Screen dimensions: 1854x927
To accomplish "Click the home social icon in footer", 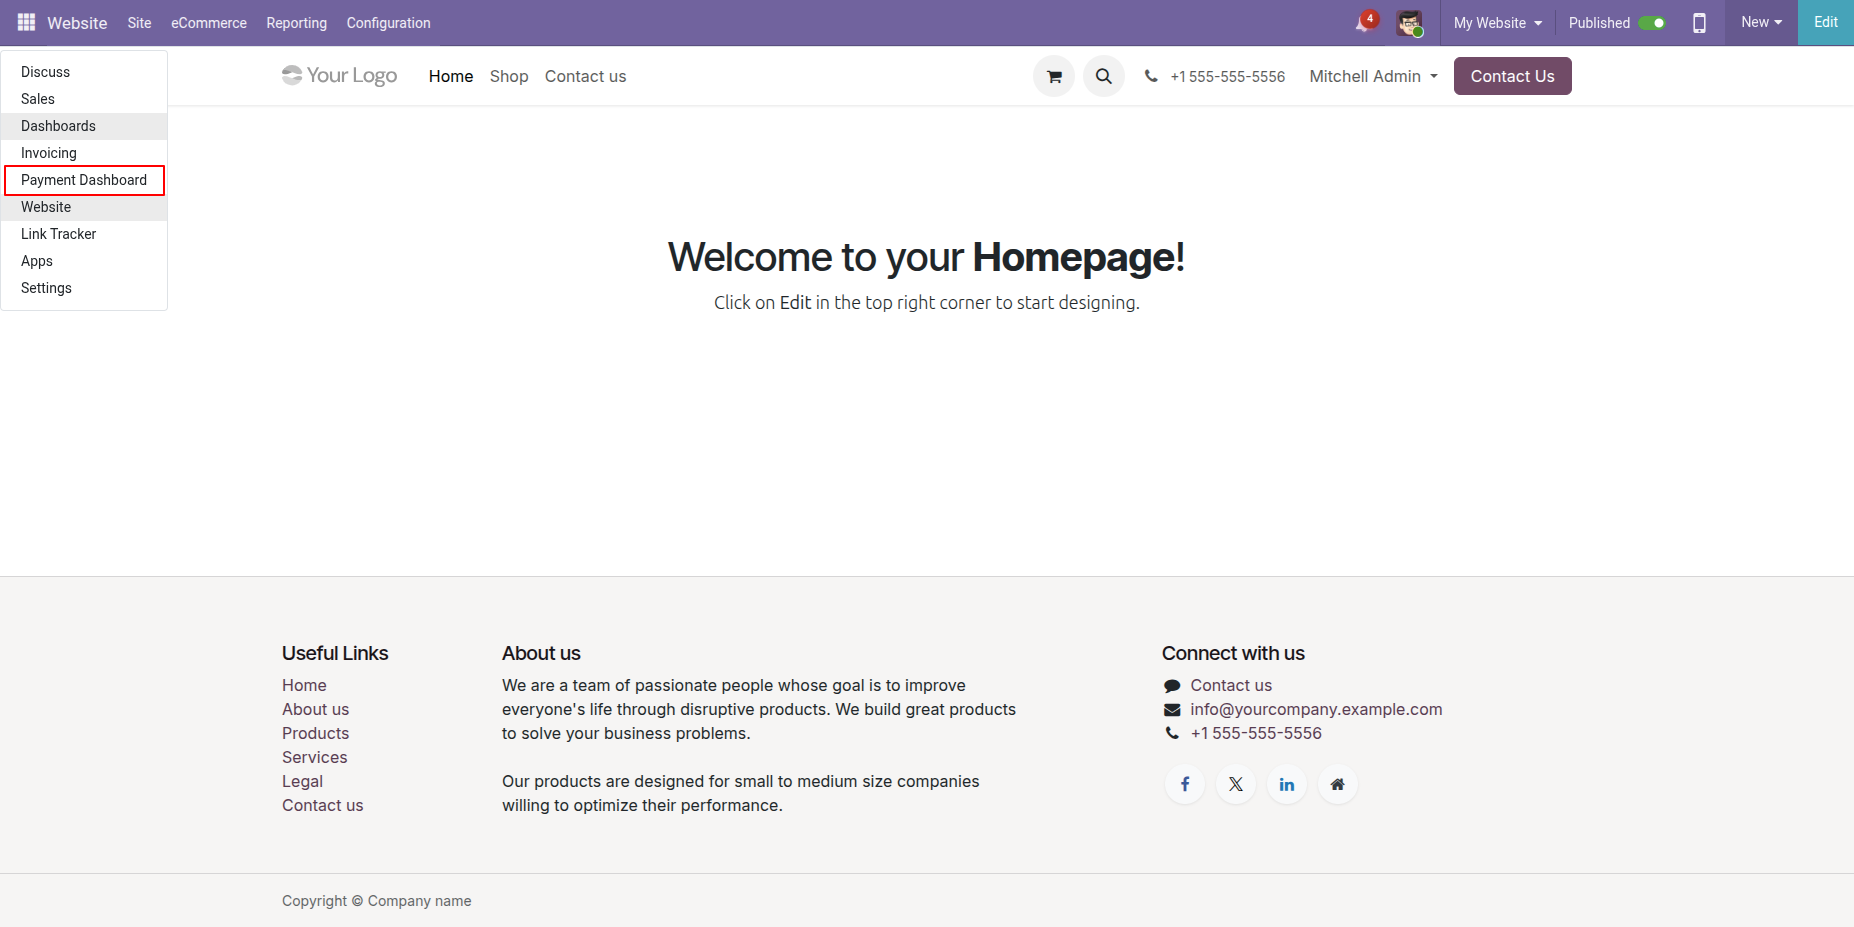I will pos(1338,784).
